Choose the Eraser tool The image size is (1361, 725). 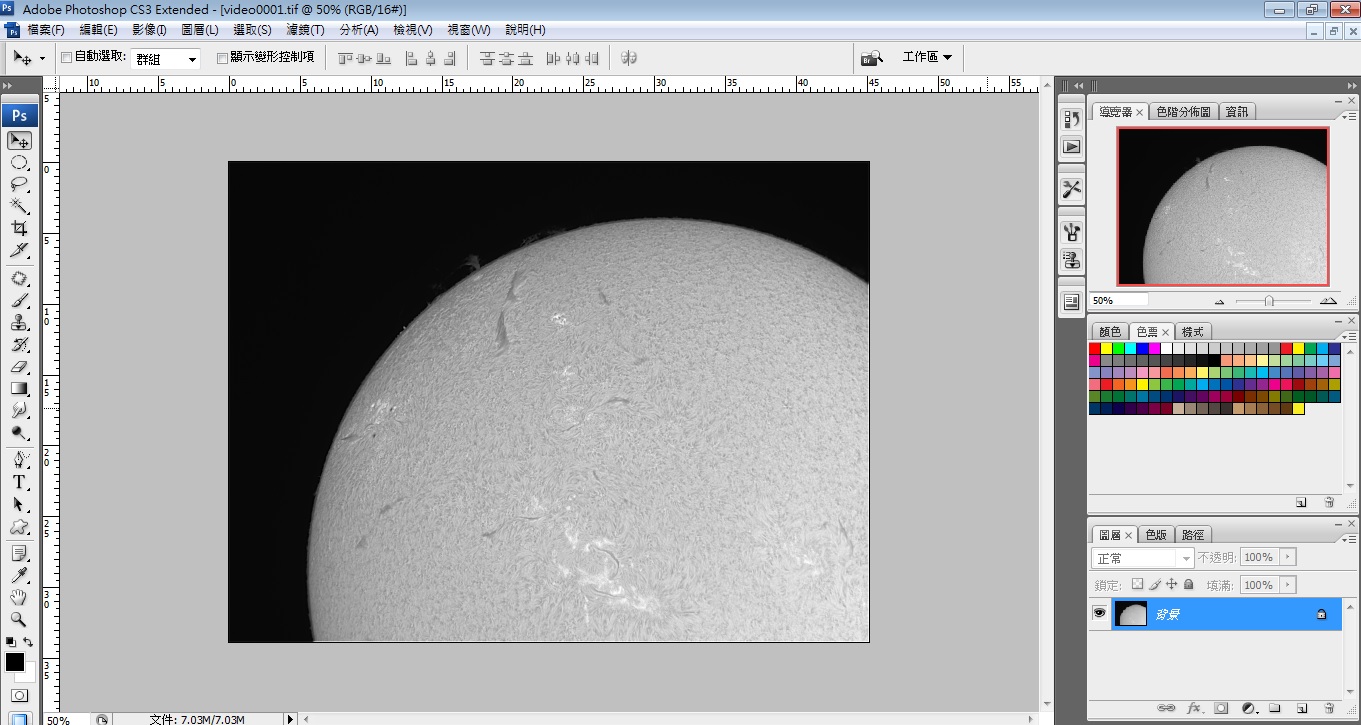[19, 367]
